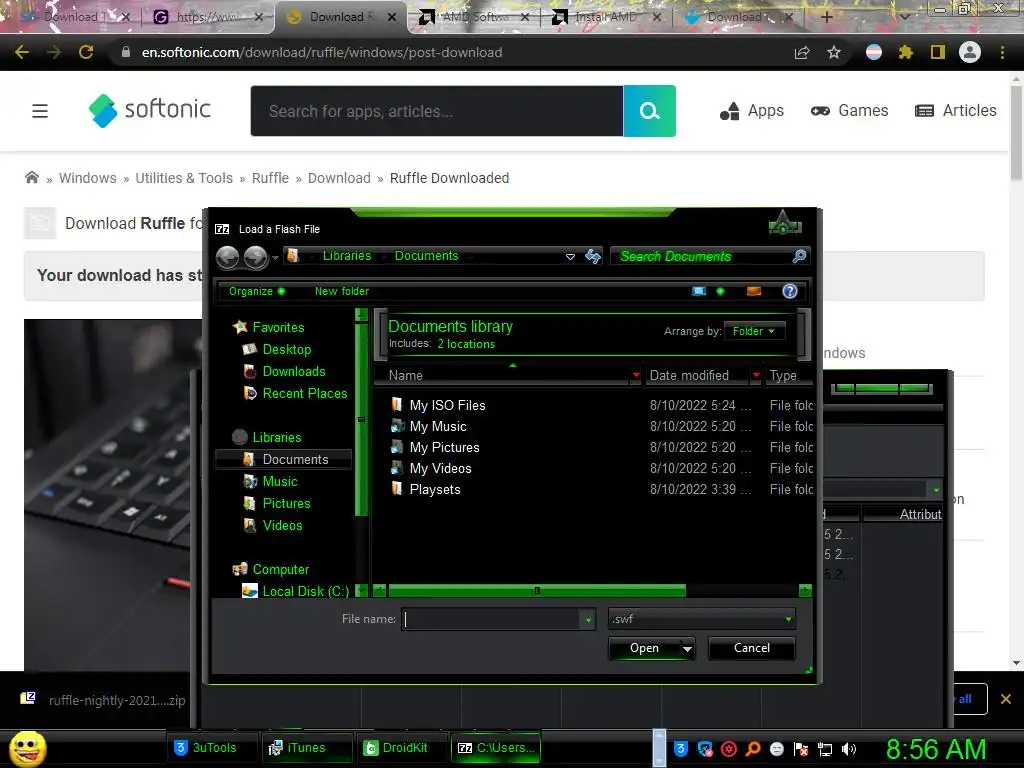Open Arrange by Folder dropdown
The image size is (1024, 768).
753,331
